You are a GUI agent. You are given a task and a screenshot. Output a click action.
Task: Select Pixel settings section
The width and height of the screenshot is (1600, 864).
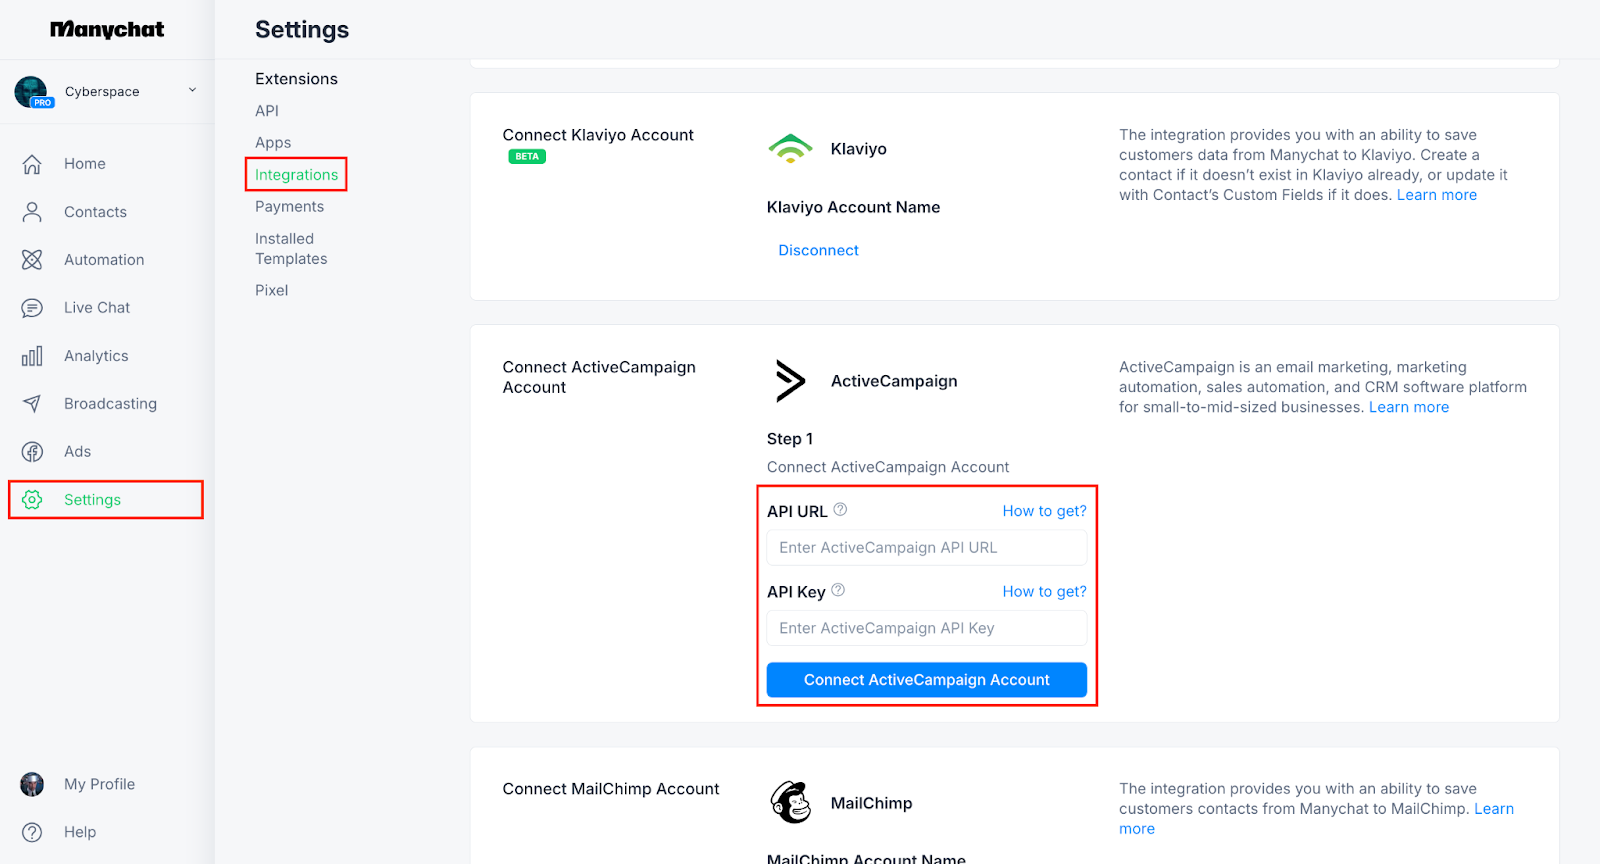[x=271, y=291]
